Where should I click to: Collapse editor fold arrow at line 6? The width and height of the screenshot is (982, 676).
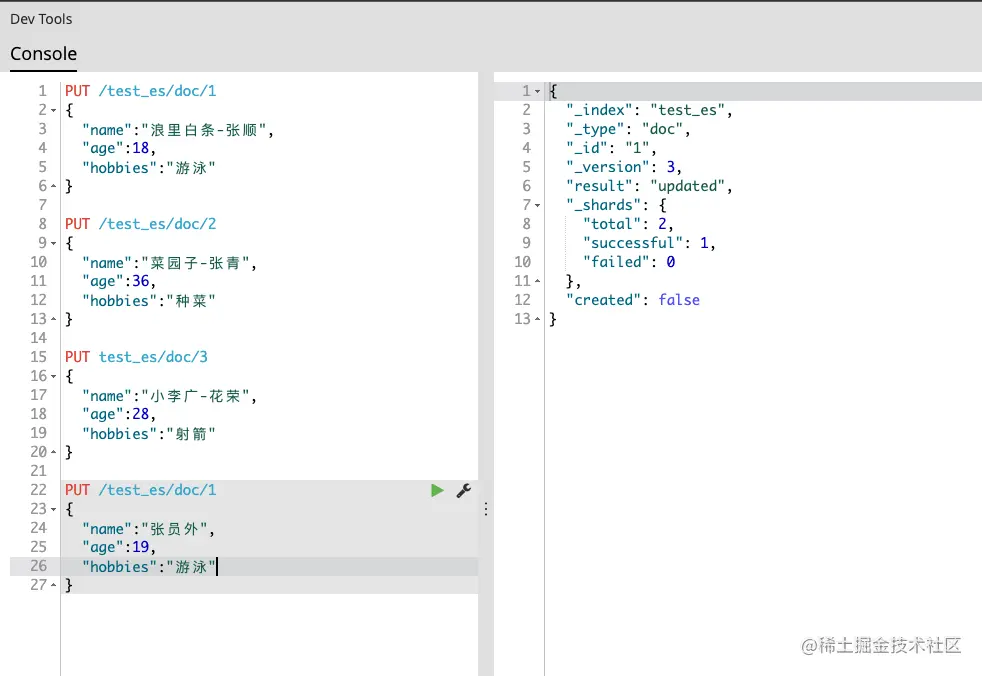tap(53, 186)
